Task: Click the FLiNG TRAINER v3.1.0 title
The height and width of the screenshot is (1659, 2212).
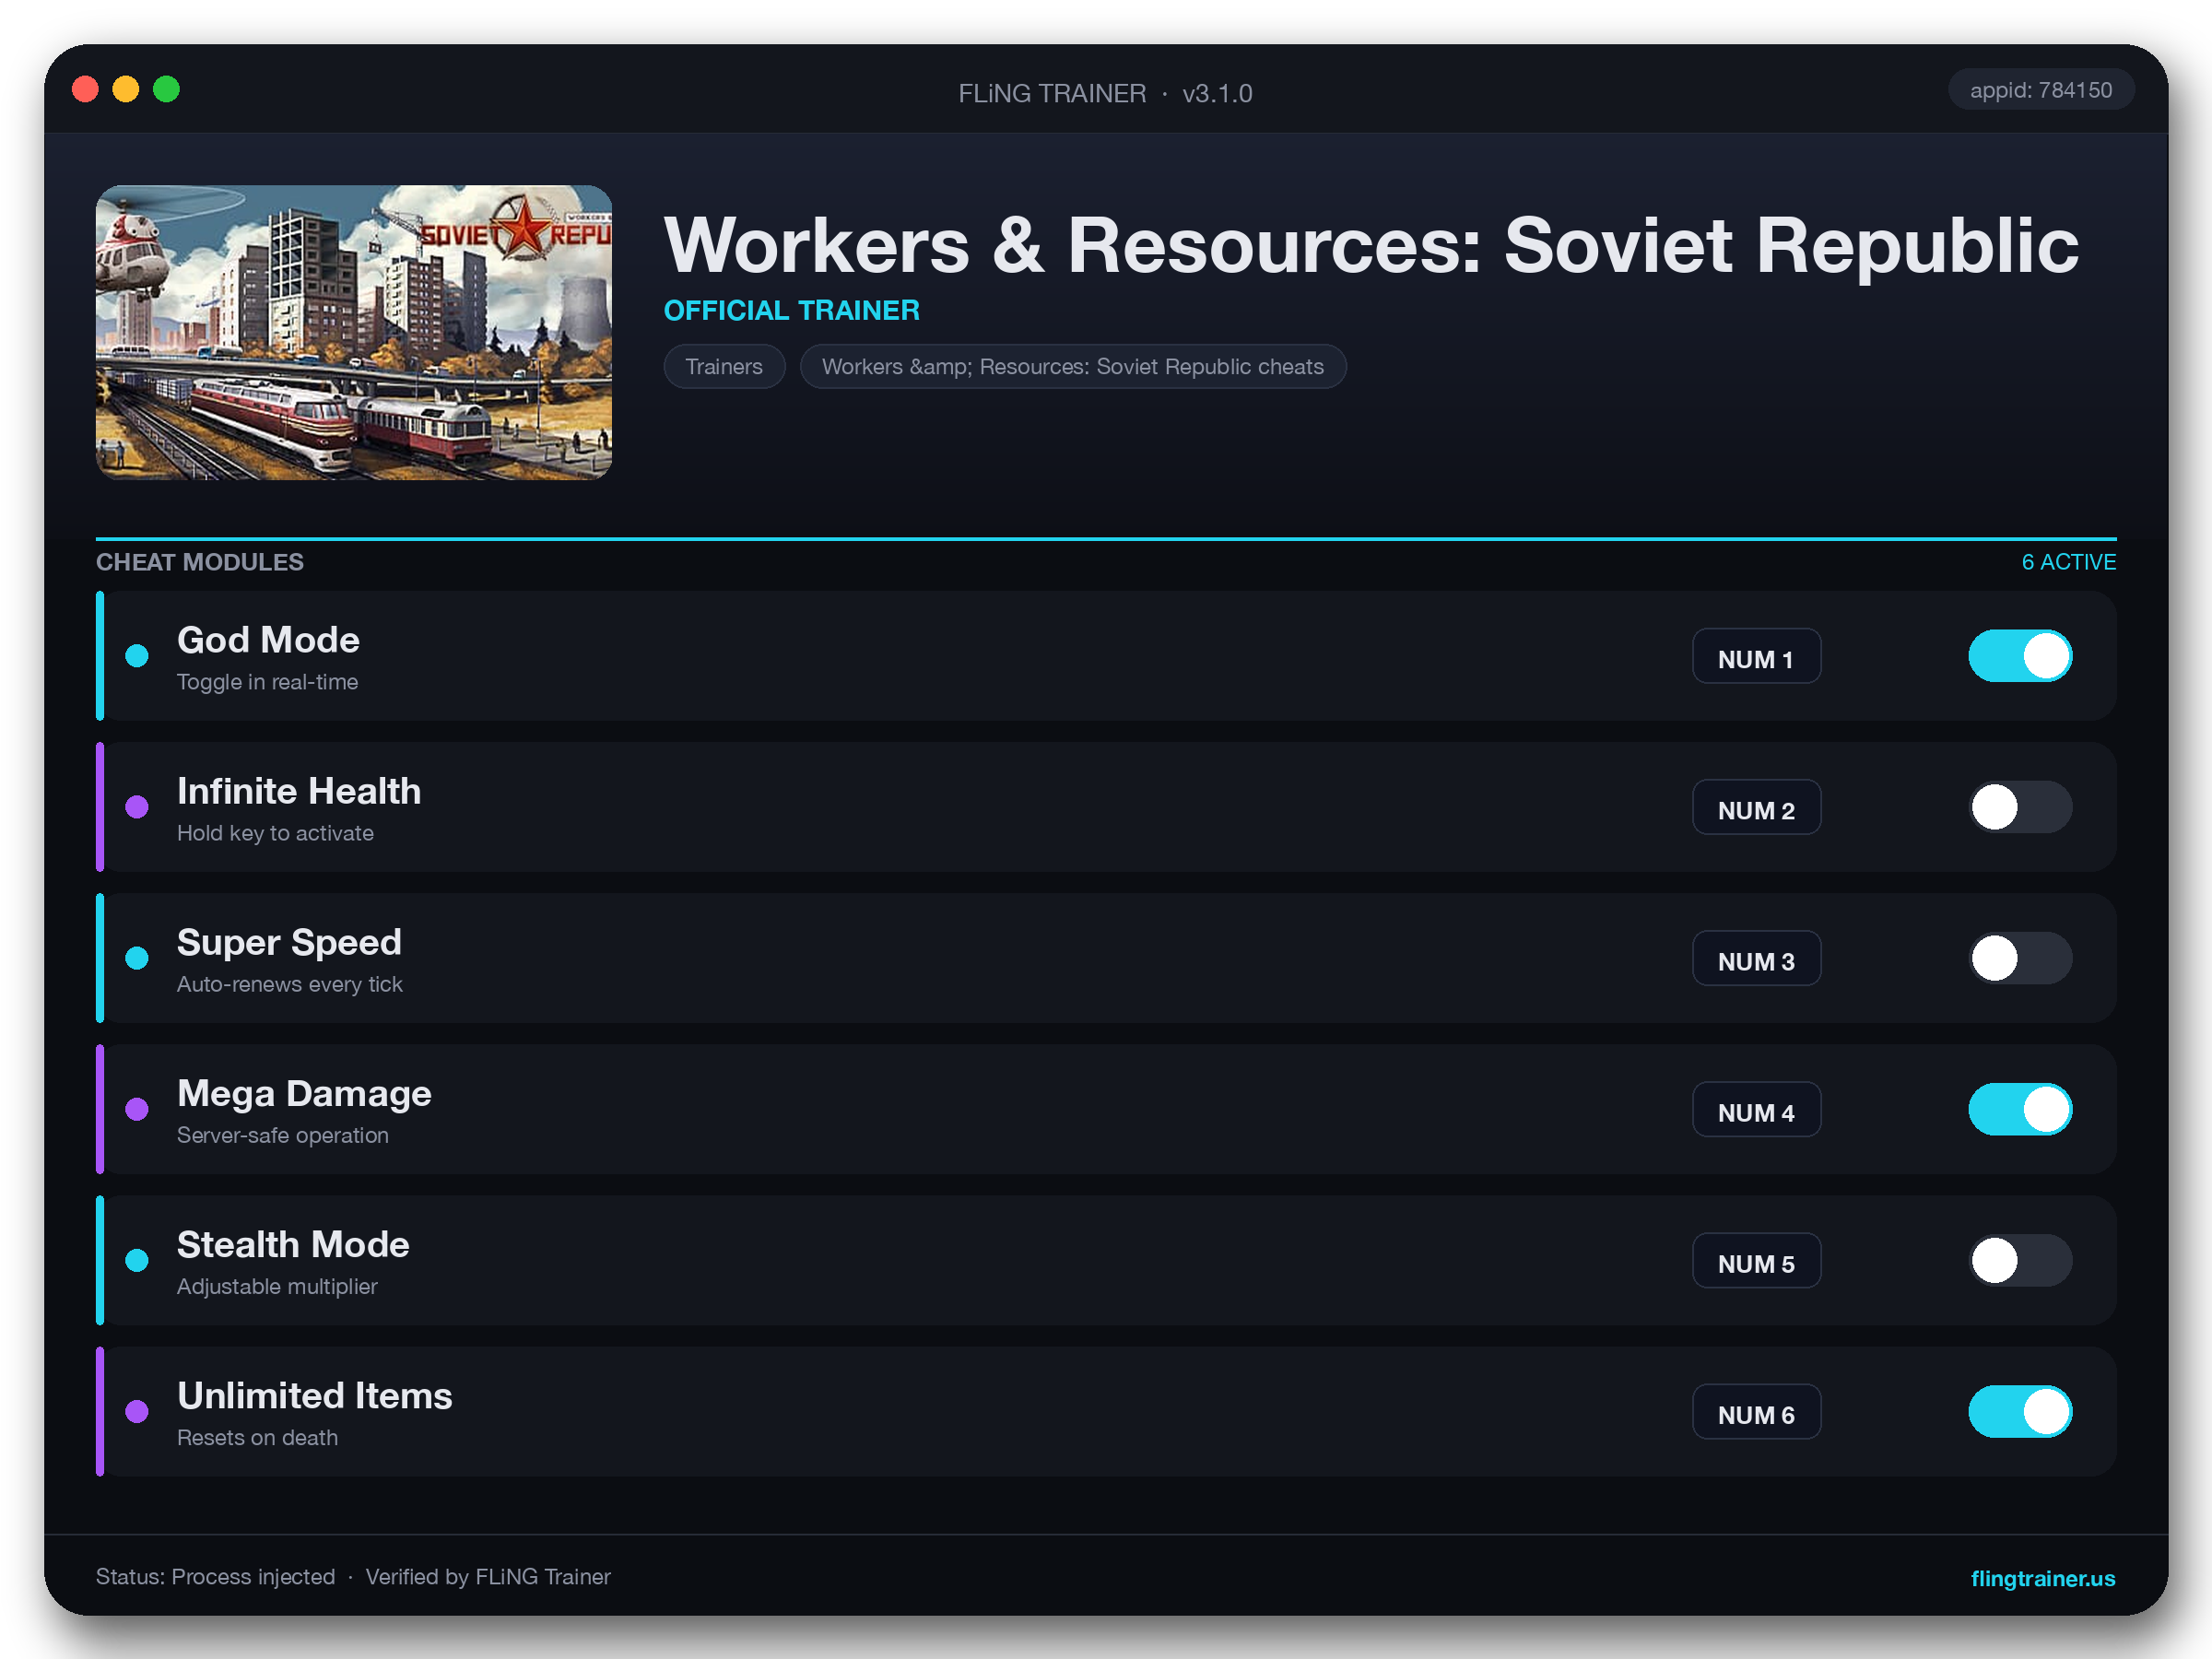Action: tap(1105, 93)
